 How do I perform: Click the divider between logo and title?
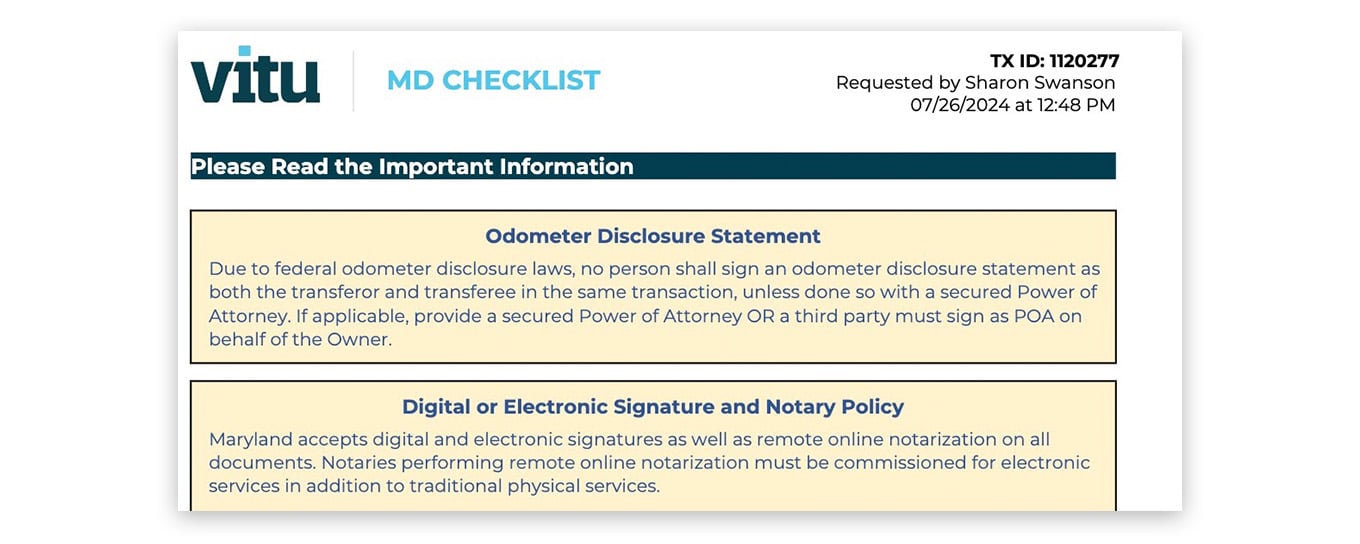(353, 81)
